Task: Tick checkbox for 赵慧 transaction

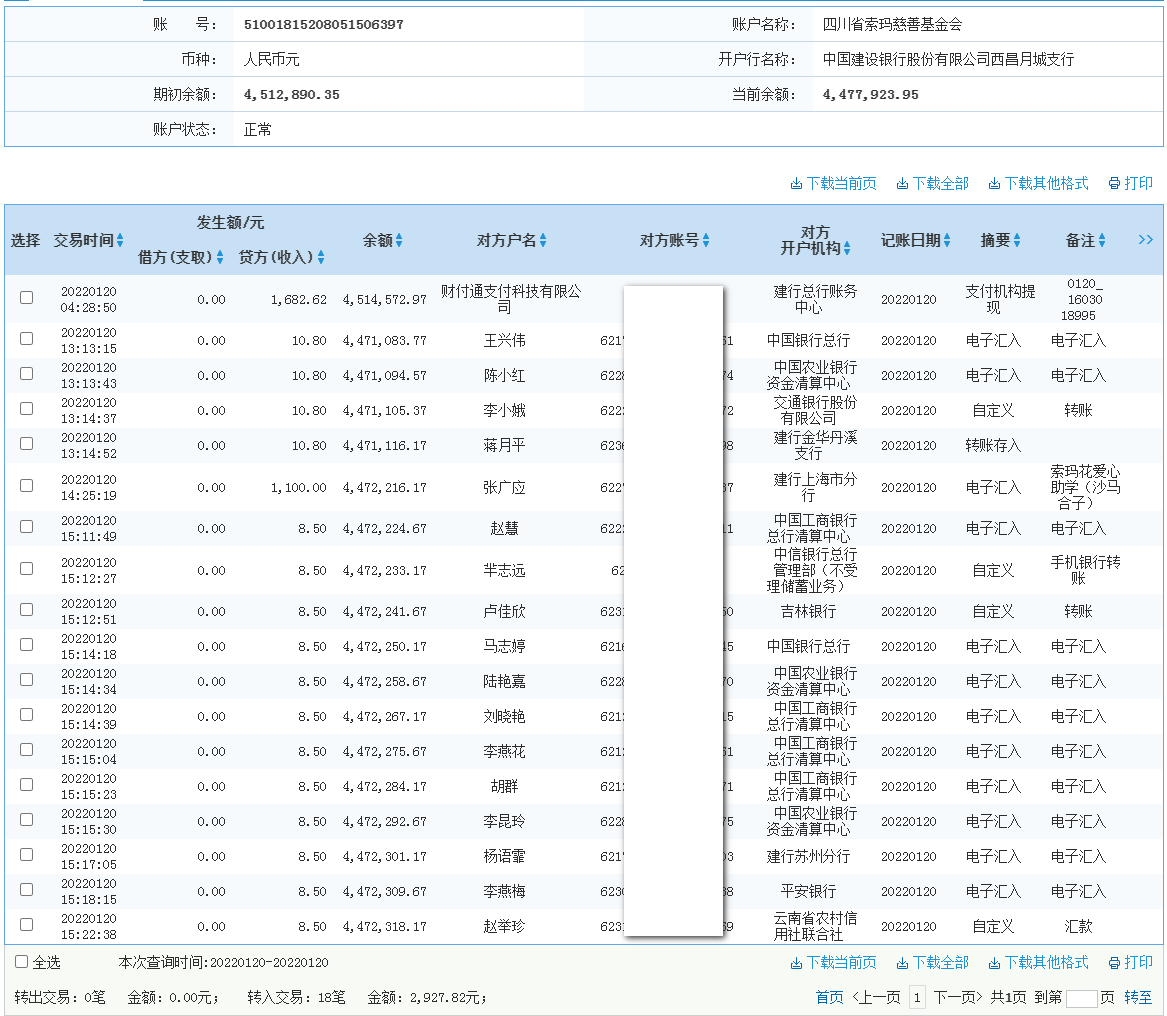Action: 27,526
